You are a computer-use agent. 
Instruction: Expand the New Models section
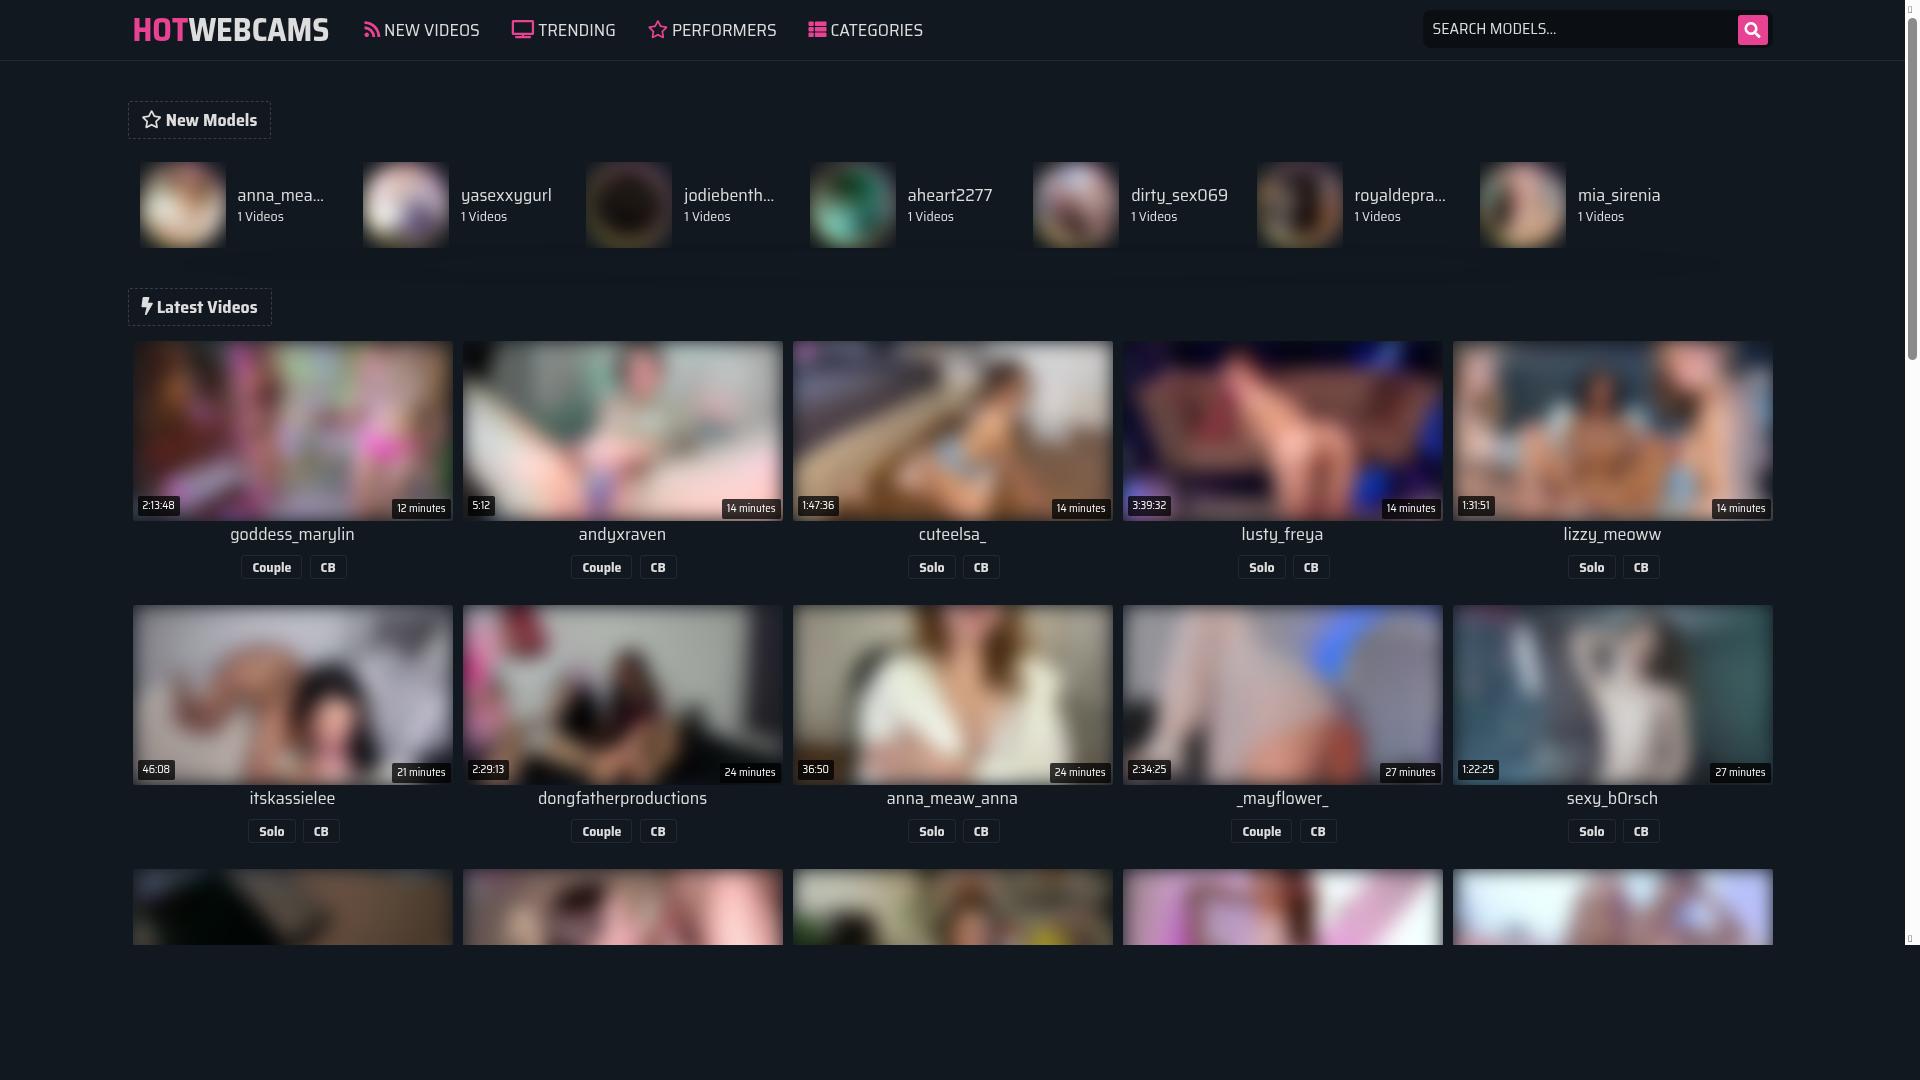click(199, 119)
